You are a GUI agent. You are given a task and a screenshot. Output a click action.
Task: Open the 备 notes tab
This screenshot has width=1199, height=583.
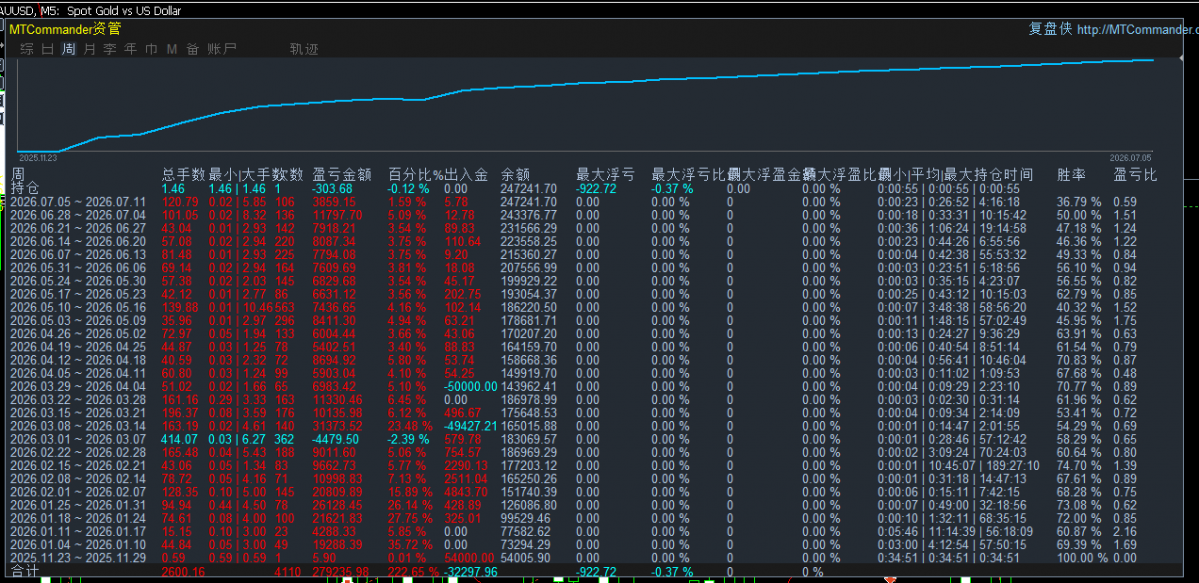pyautogui.click(x=193, y=49)
